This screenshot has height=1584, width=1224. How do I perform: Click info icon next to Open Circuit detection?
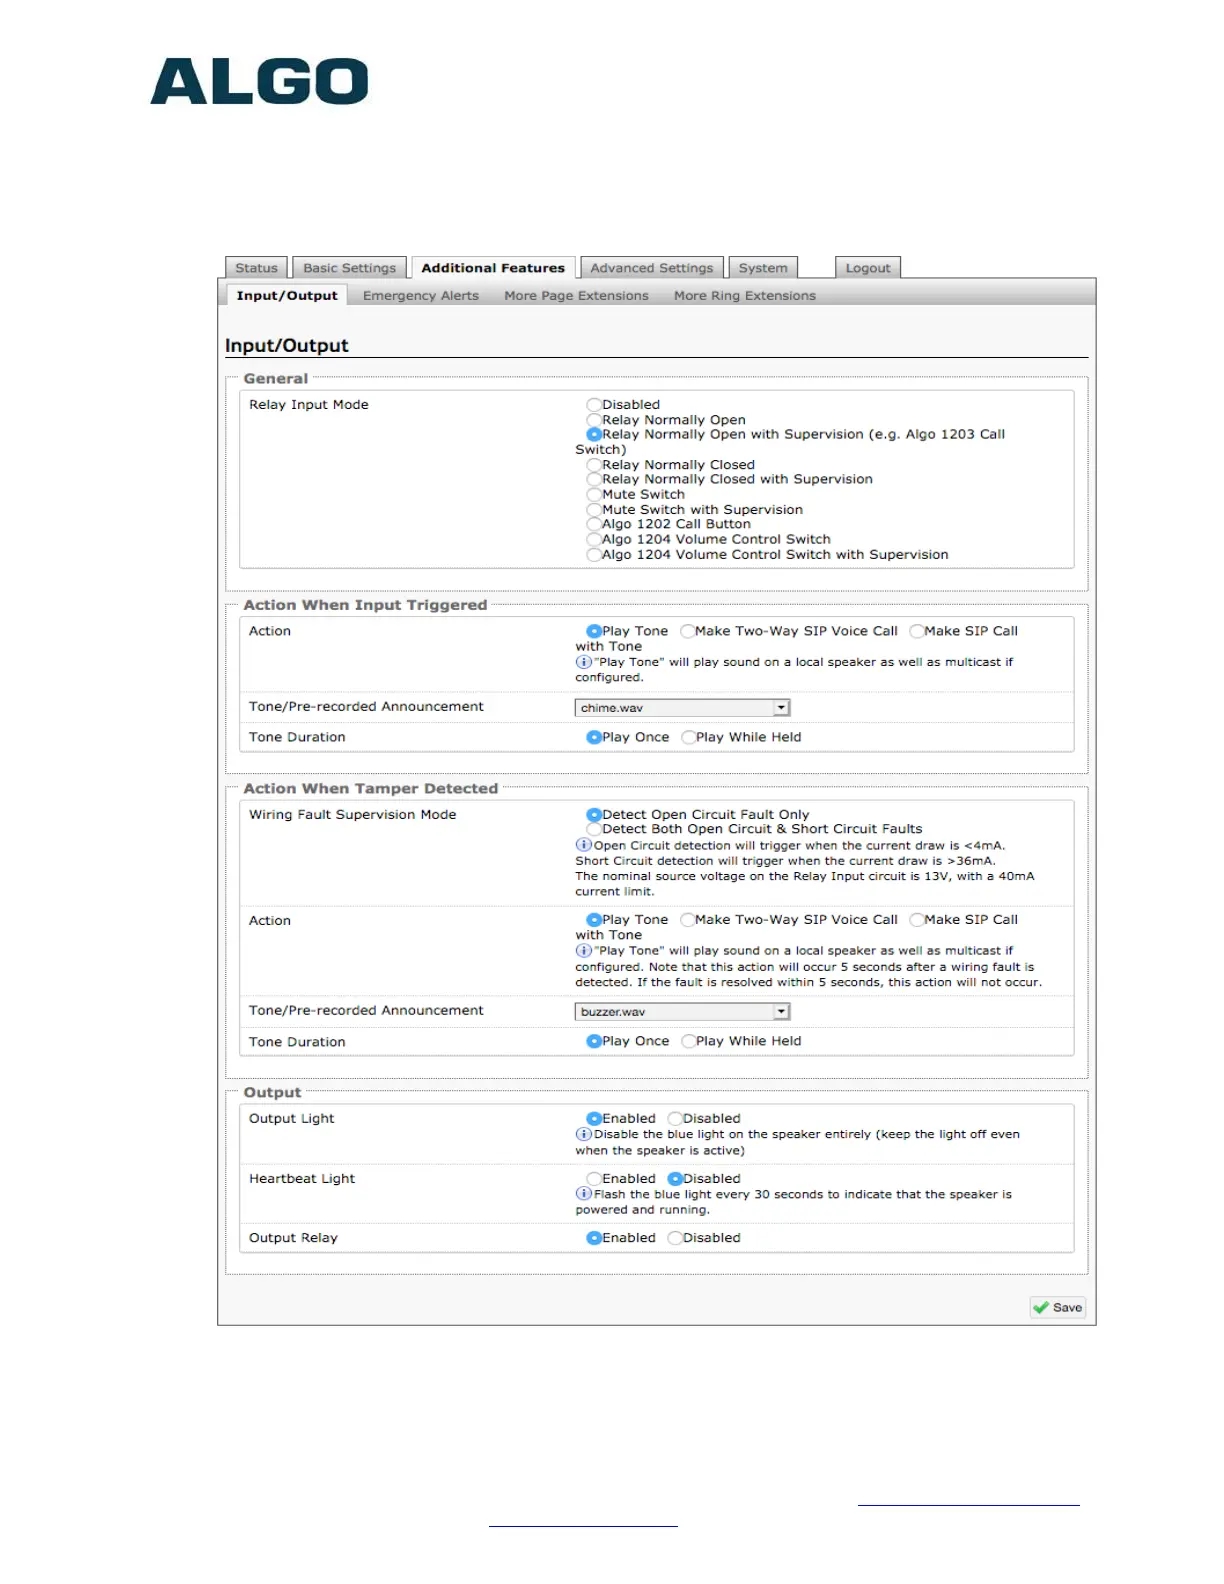pyautogui.click(x=583, y=845)
